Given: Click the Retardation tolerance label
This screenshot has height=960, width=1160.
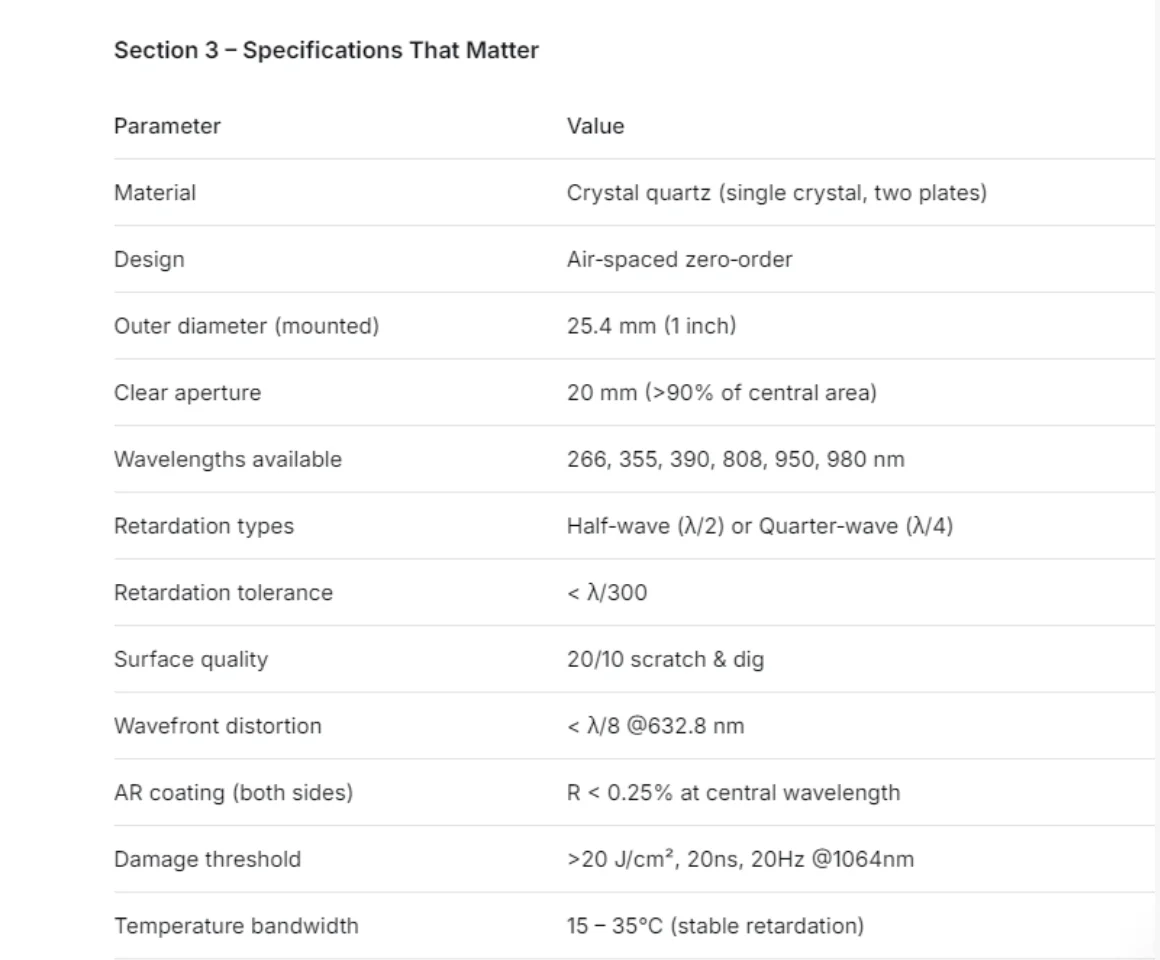Looking at the screenshot, I should [x=223, y=592].
